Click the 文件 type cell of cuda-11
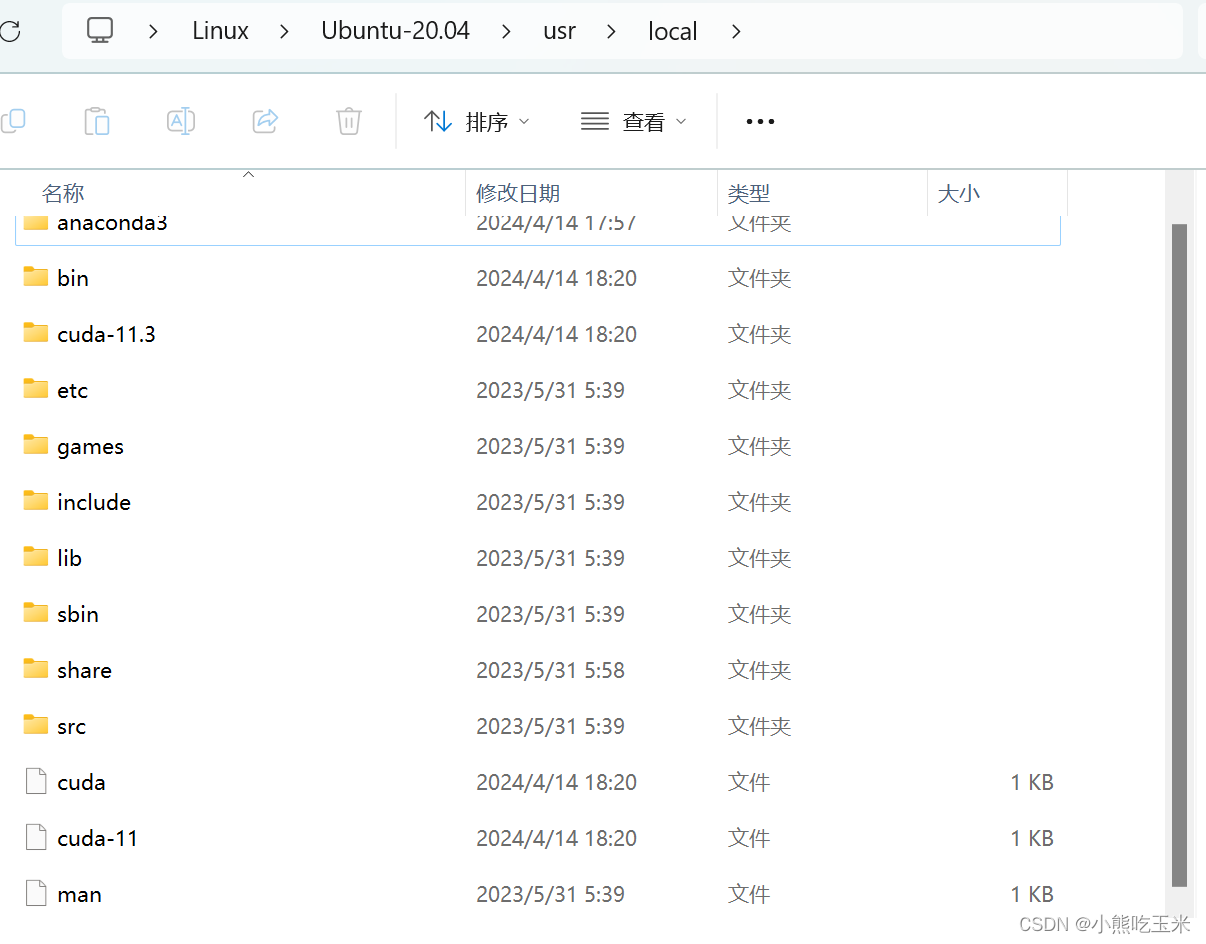This screenshot has height=944, width=1206. [x=749, y=838]
